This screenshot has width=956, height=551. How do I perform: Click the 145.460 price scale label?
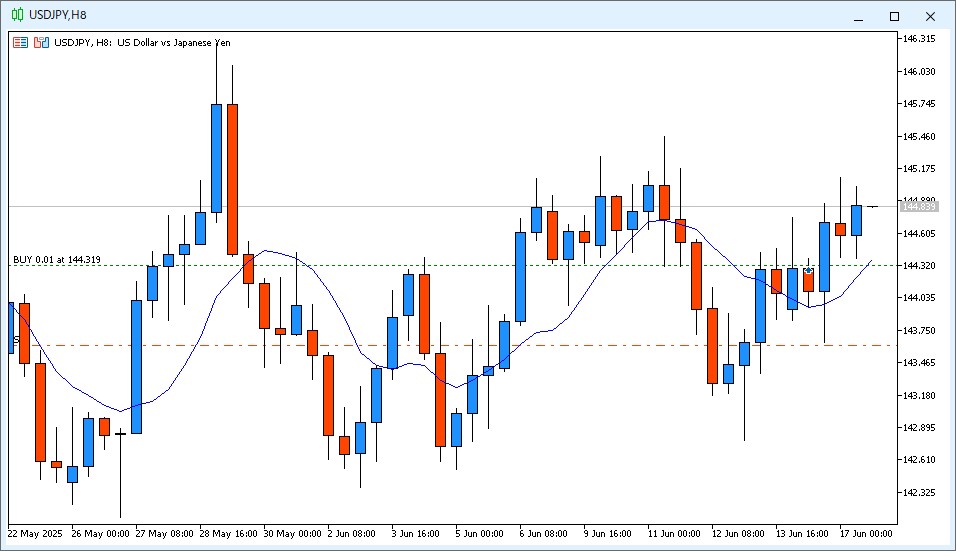pos(919,136)
